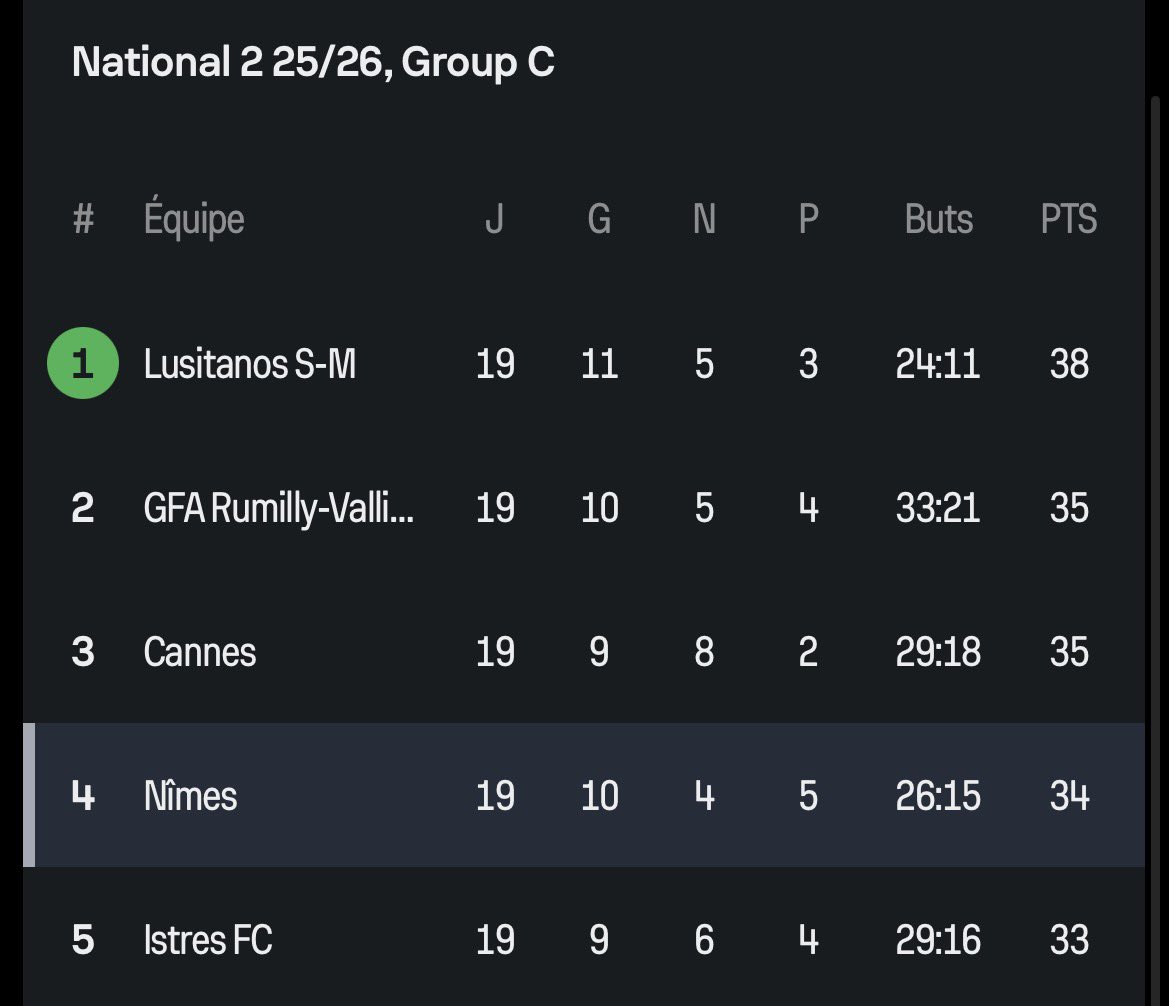The height and width of the screenshot is (1006, 1169).
Task: Click the vertical scrollbar on right edge
Action: tap(1155, 552)
